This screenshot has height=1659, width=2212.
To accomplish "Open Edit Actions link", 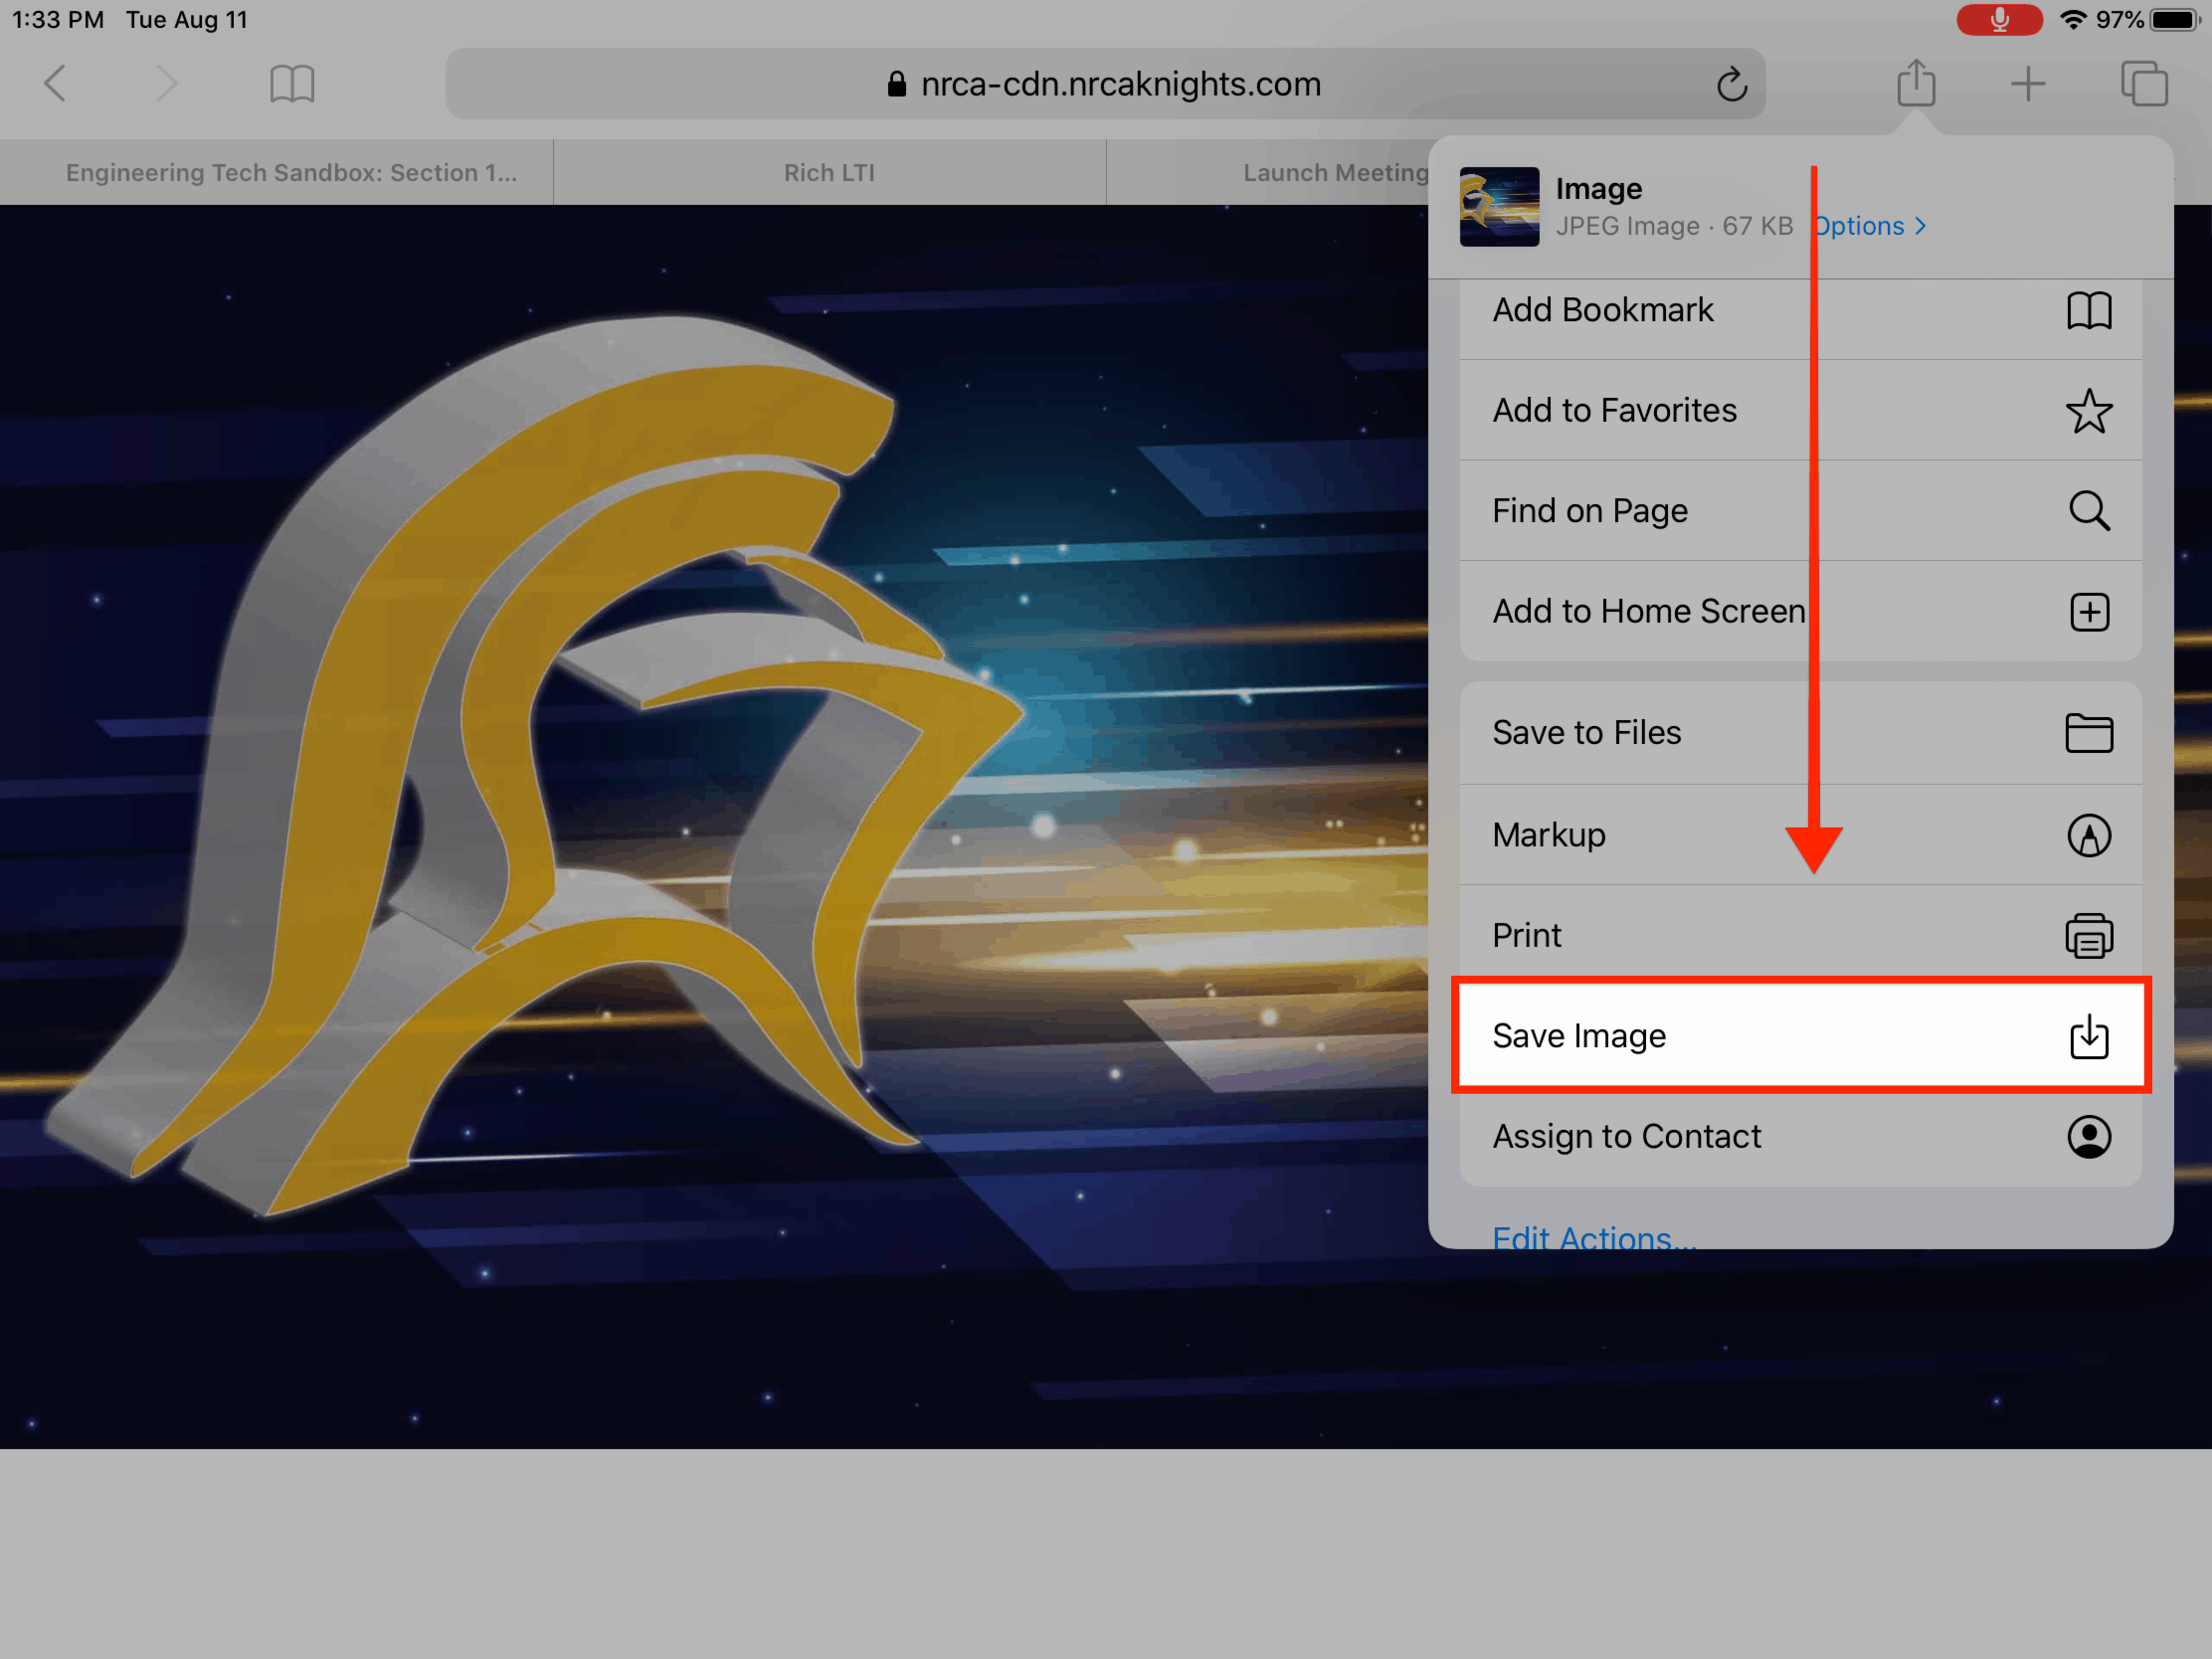I will pos(1594,1236).
